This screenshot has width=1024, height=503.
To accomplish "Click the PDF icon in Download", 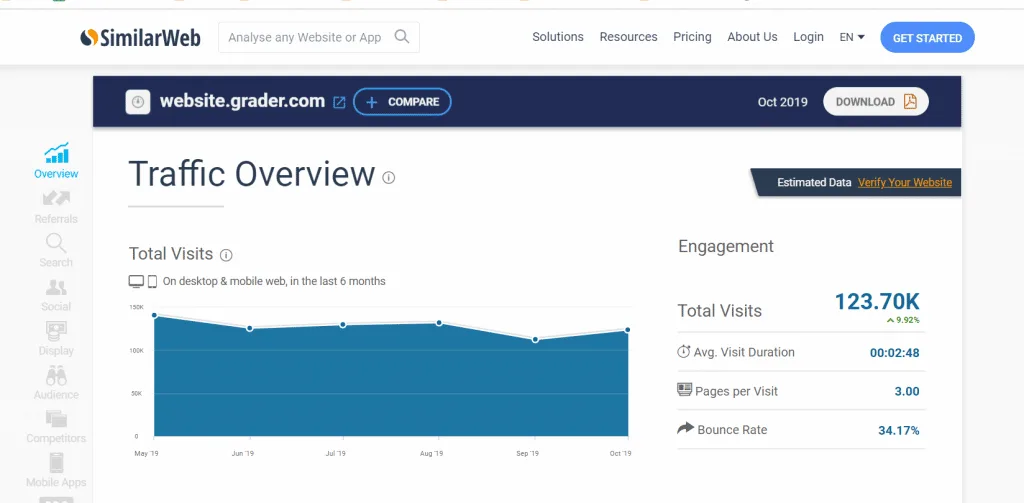I will tap(910, 101).
